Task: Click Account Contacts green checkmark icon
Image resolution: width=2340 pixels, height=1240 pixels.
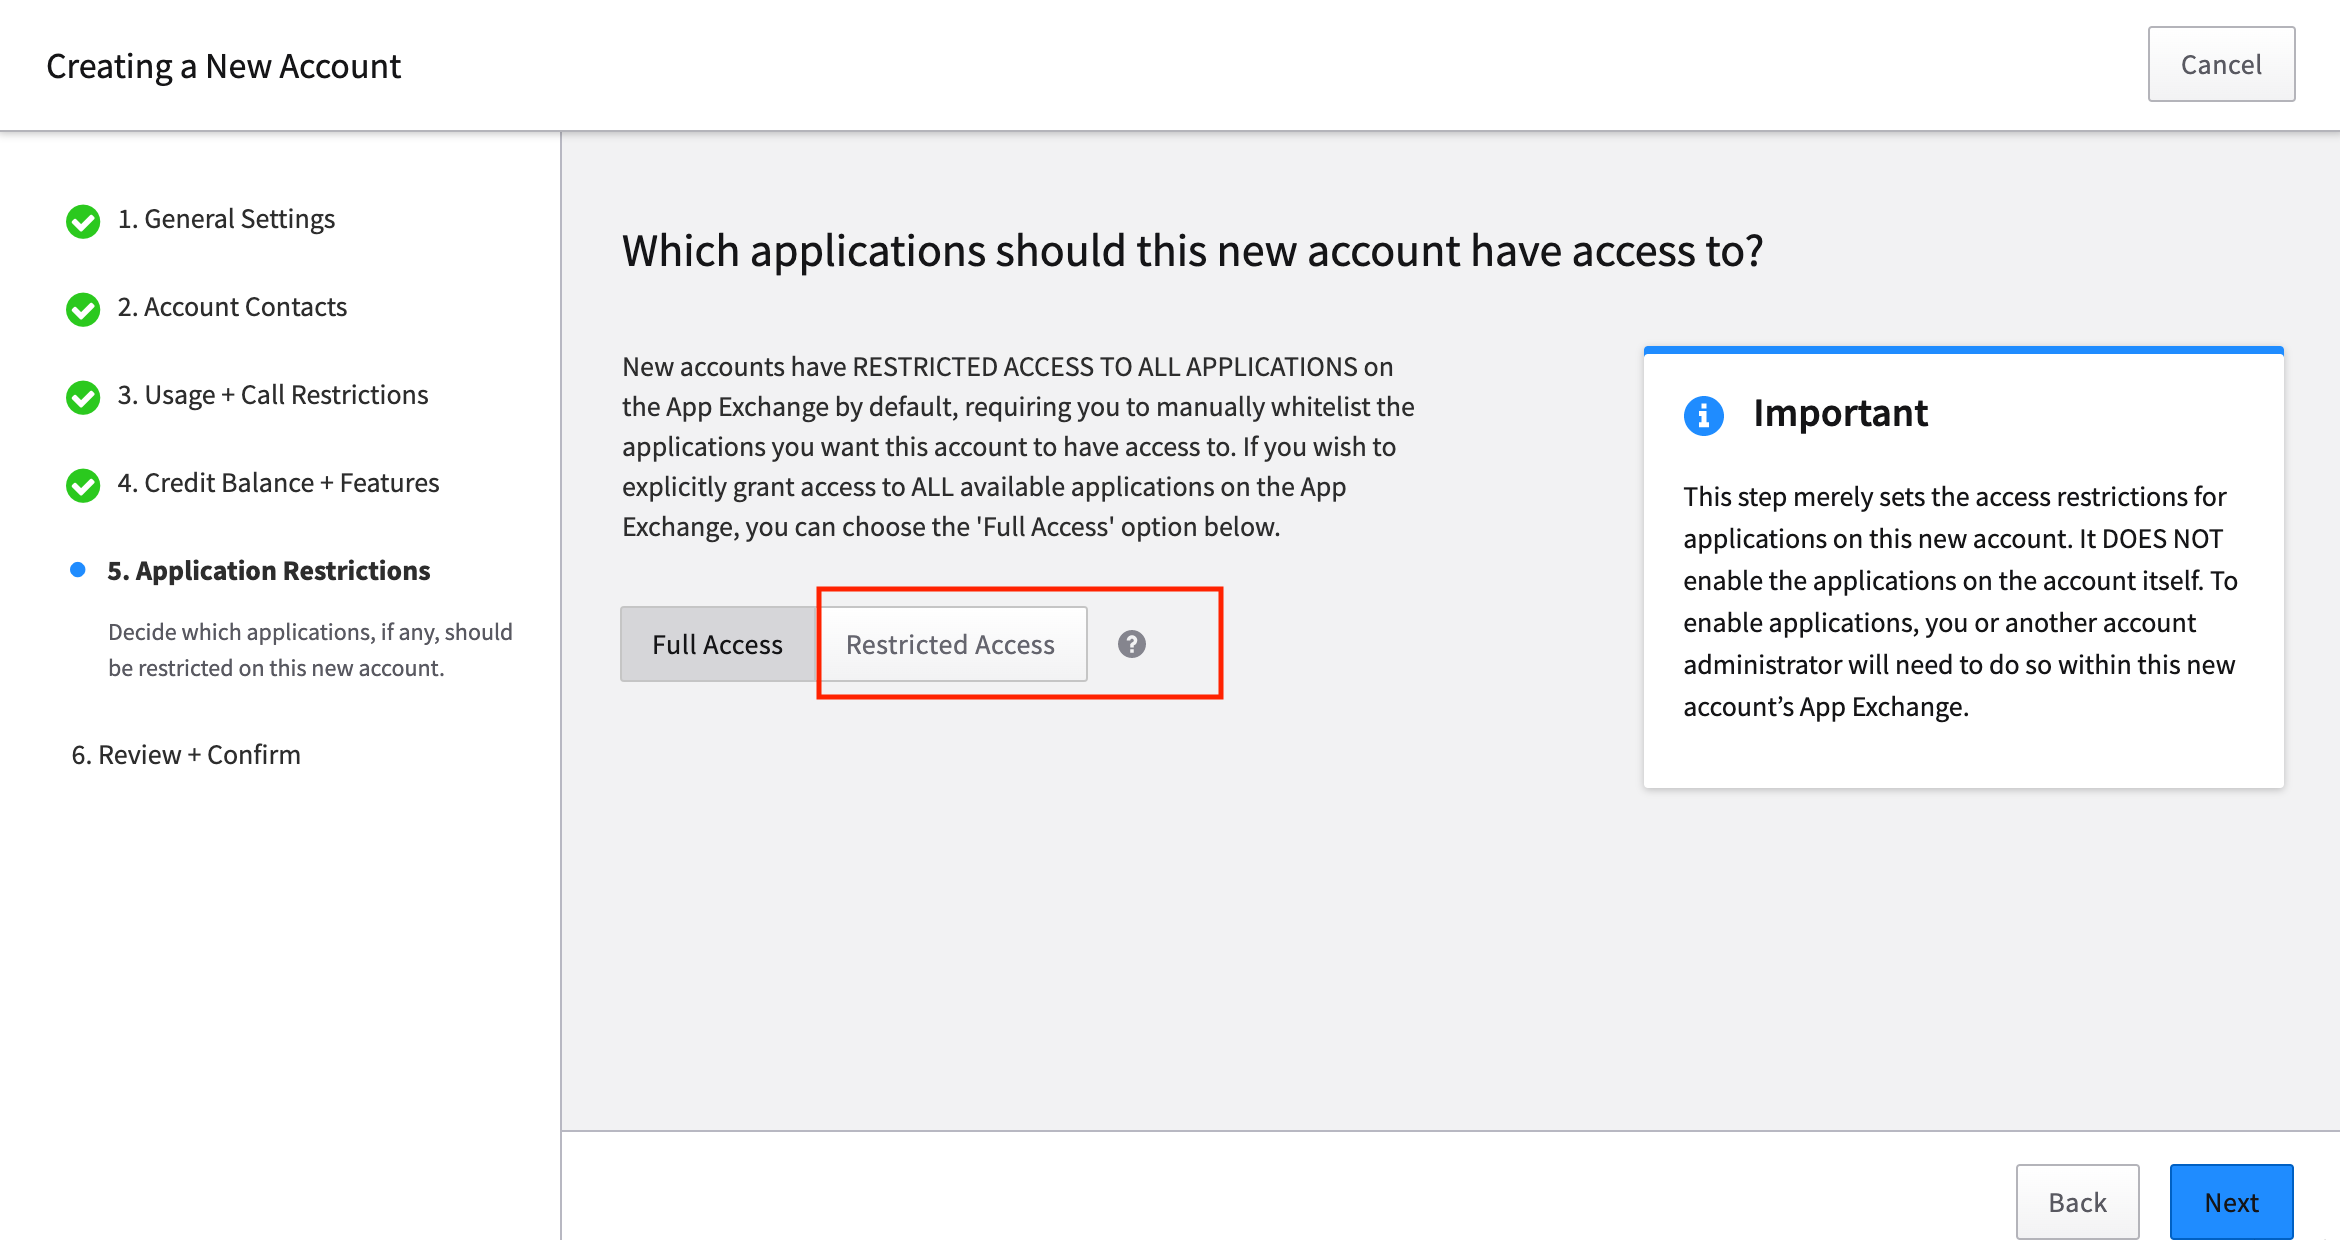Action: (x=83, y=309)
